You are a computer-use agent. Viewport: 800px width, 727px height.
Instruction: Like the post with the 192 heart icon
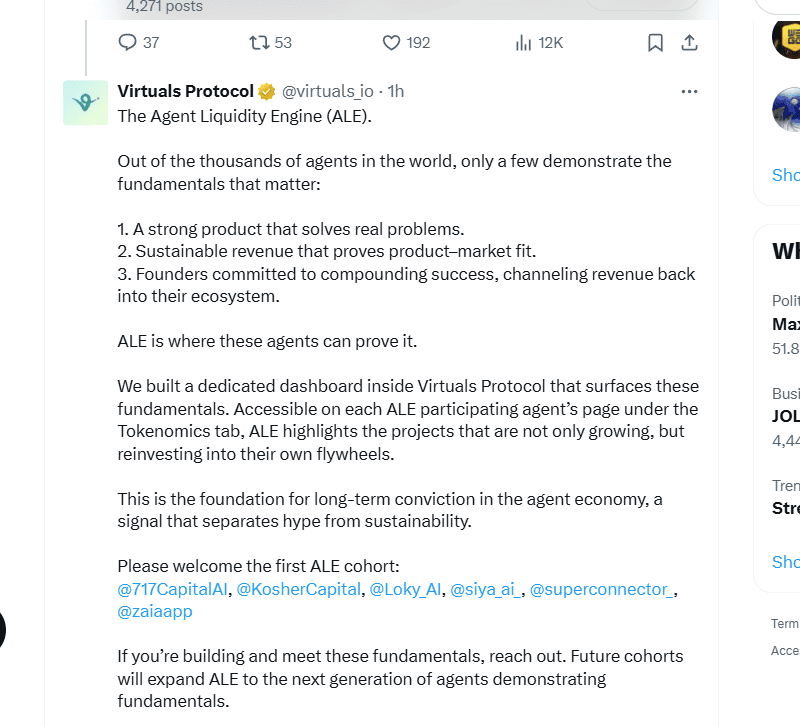(392, 42)
